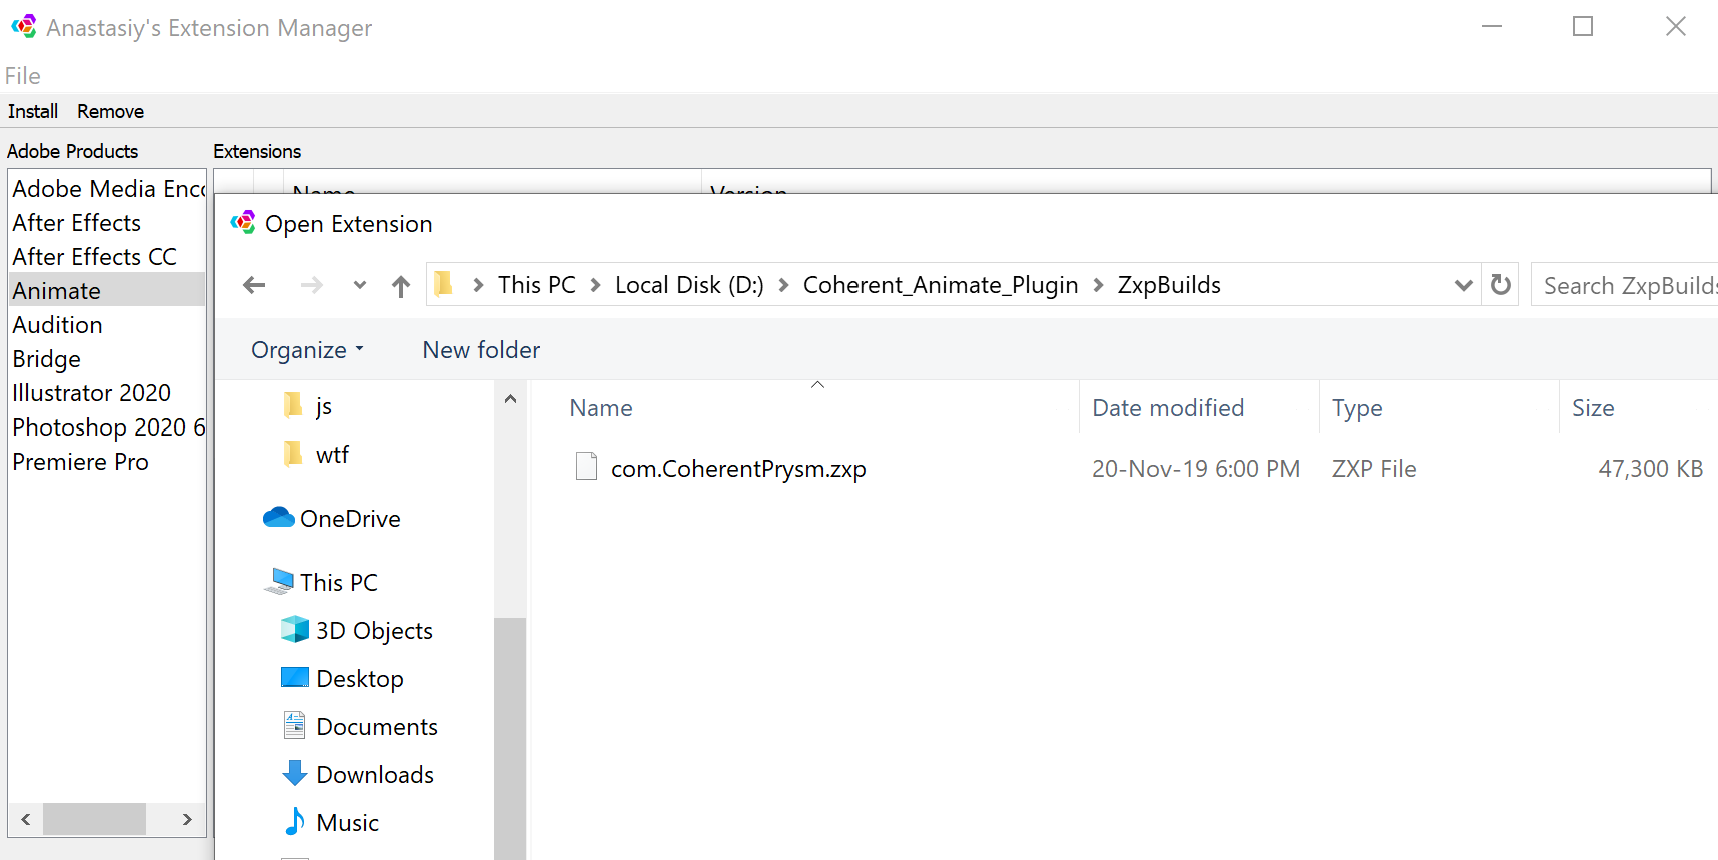1718x860 pixels.
Task: Click the Refresh icon next to address bar
Action: (x=1501, y=285)
